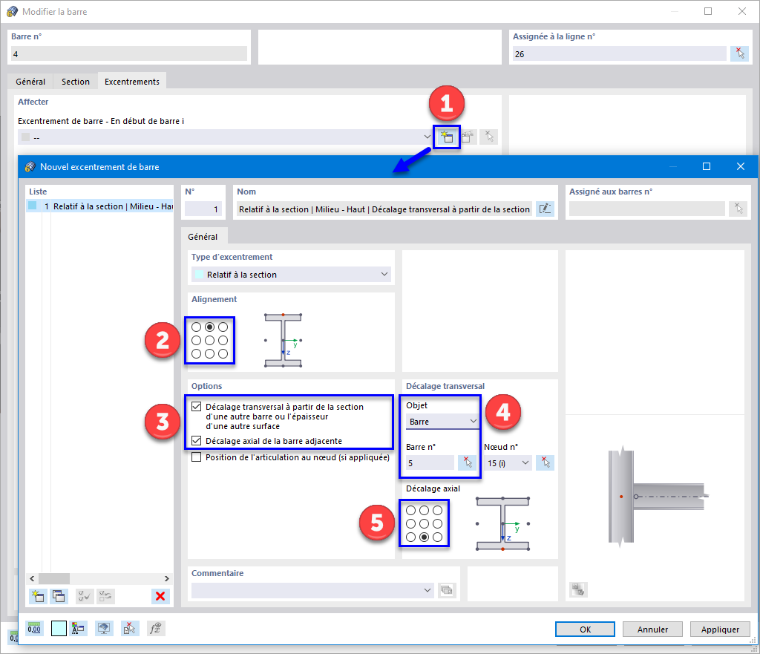This screenshot has width=760, height=654.
Task: Click pick eccentricity icon in the Excentrement de barre row
Action: point(489,137)
